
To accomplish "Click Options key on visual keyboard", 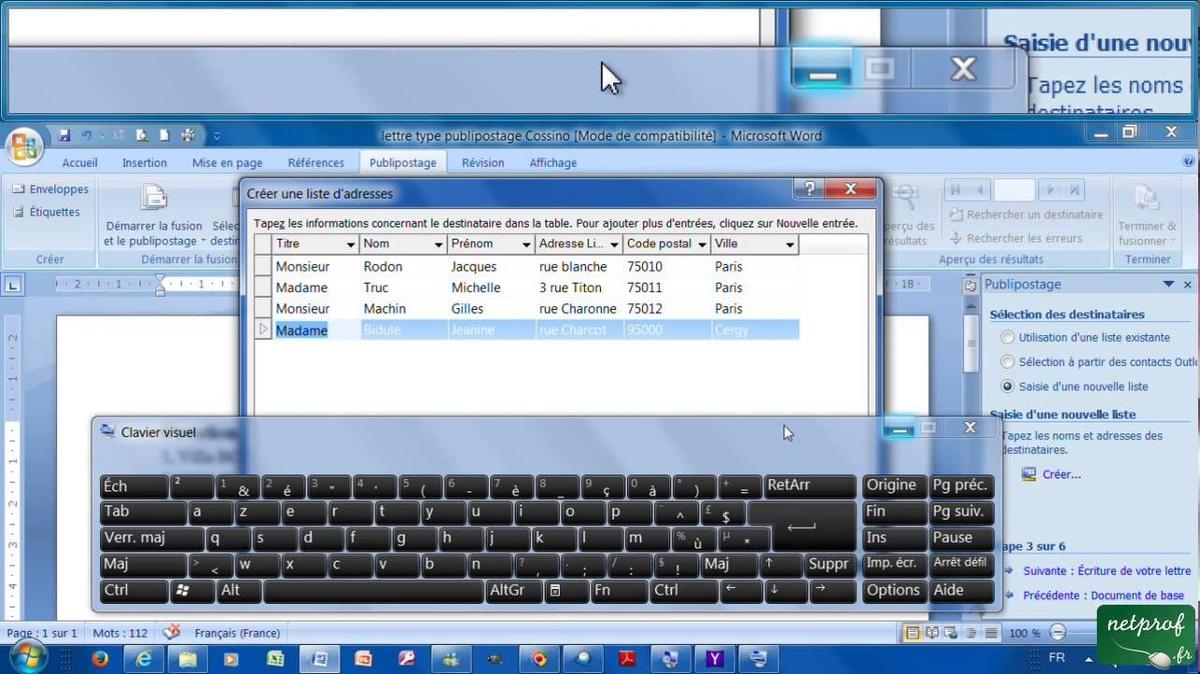I will tap(893, 590).
